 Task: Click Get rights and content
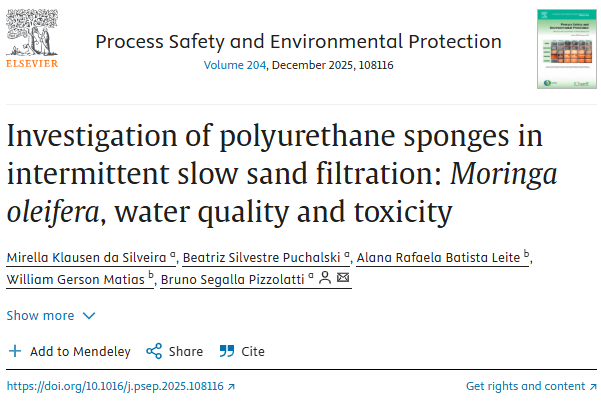524,385
